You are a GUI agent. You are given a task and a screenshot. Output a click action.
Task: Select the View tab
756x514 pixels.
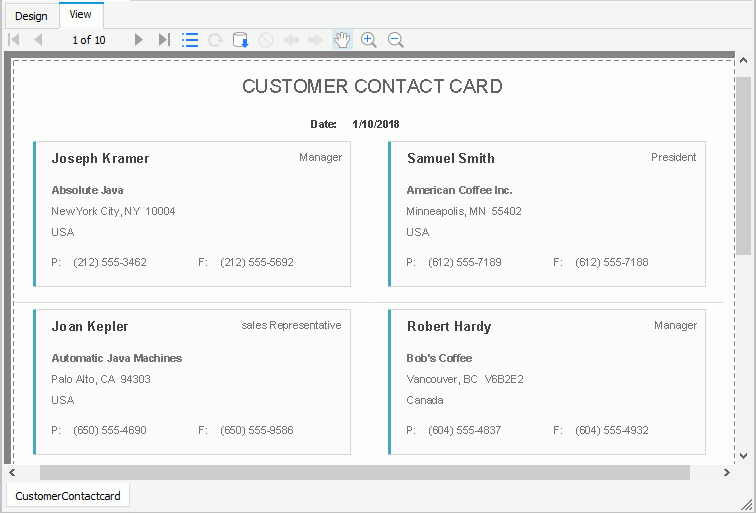(81, 15)
